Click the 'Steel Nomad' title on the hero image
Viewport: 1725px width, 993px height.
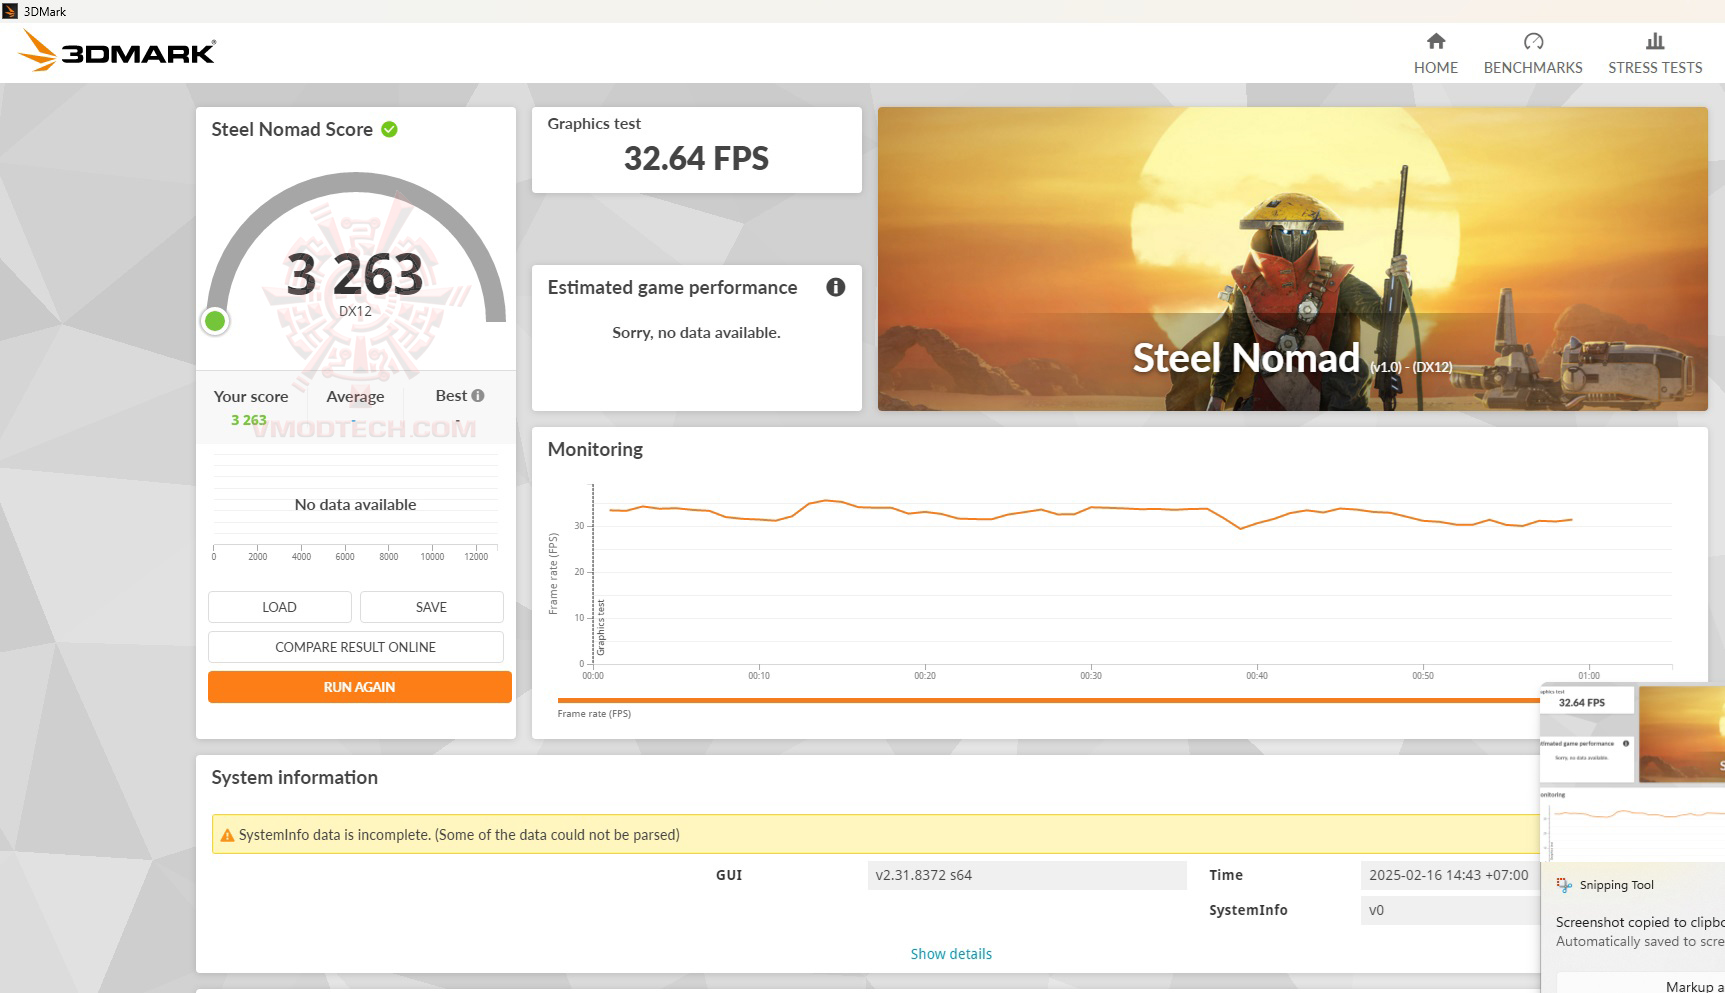tap(1246, 358)
